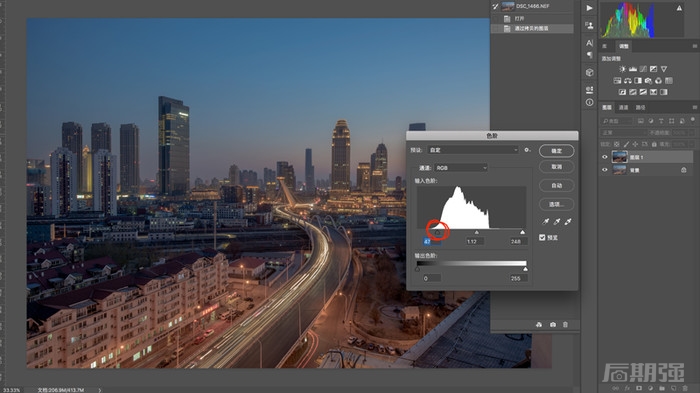Open the Channel RGB dropdown
The width and height of the screenshot is (700, 393).
tap(460, 168)
